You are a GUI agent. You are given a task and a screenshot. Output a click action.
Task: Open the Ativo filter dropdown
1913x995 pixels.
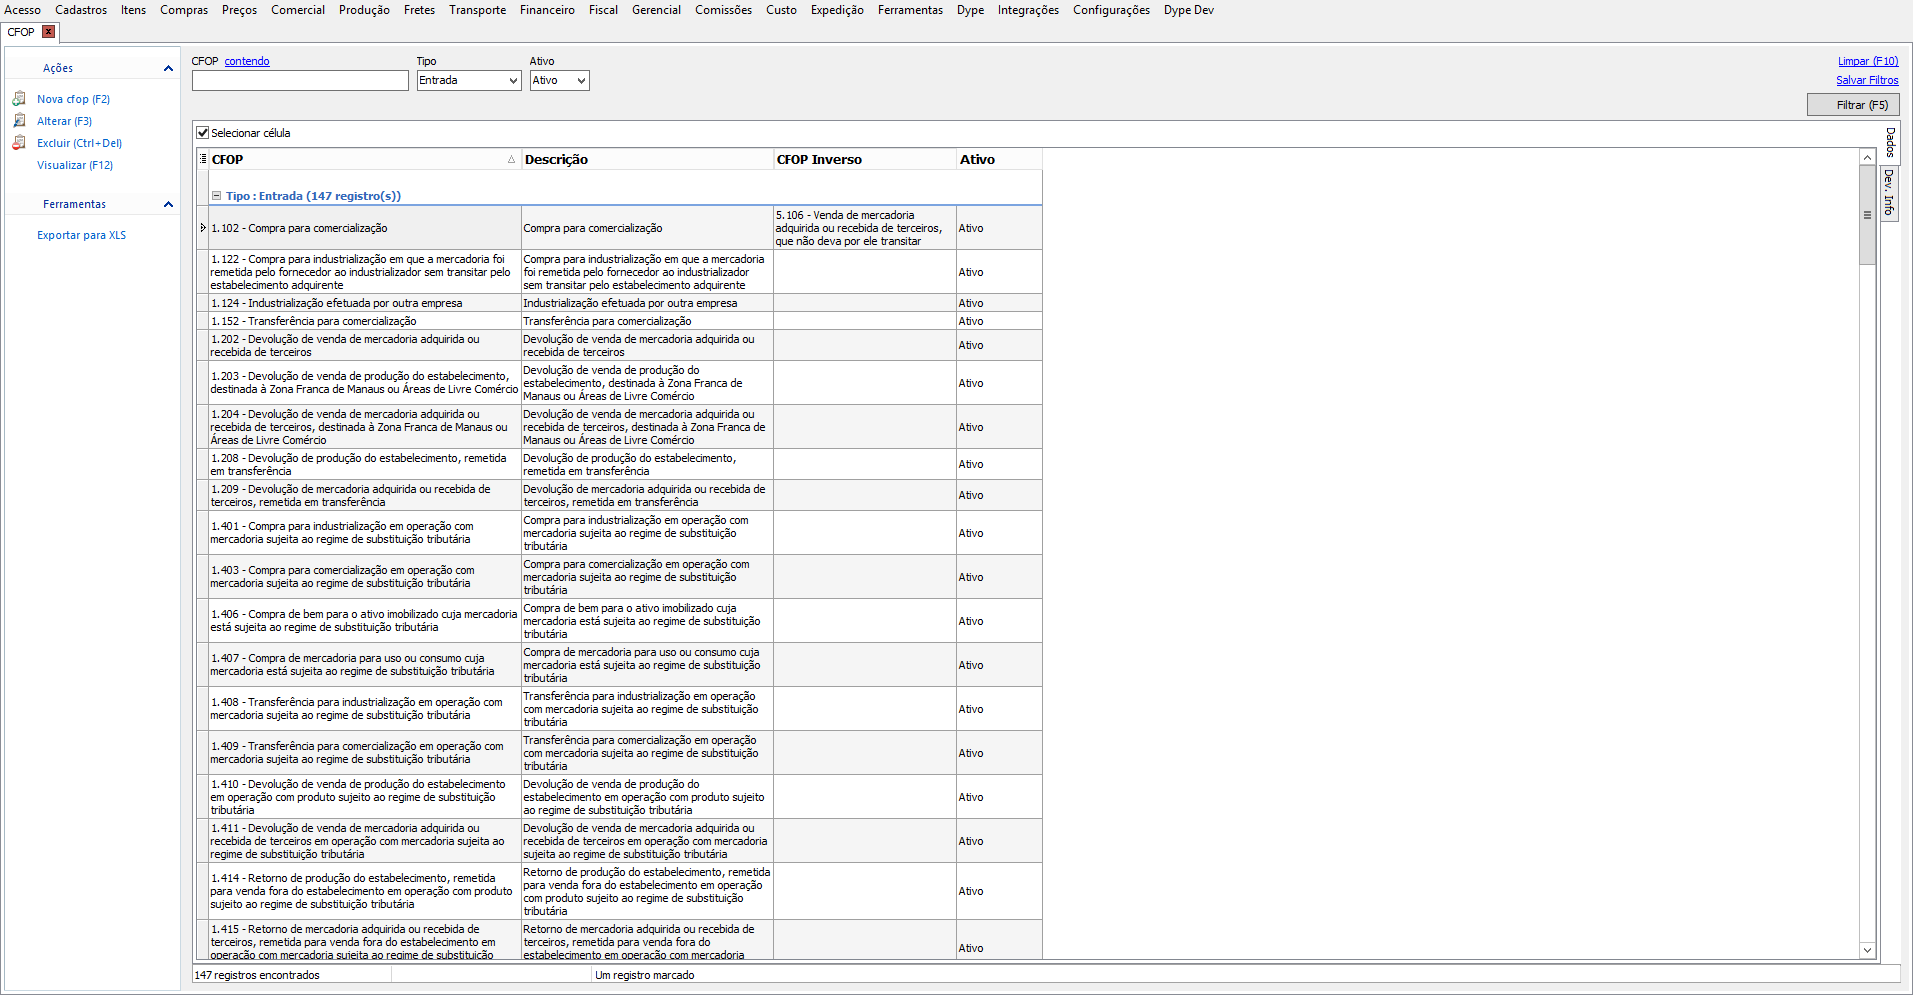pos(560,80)
